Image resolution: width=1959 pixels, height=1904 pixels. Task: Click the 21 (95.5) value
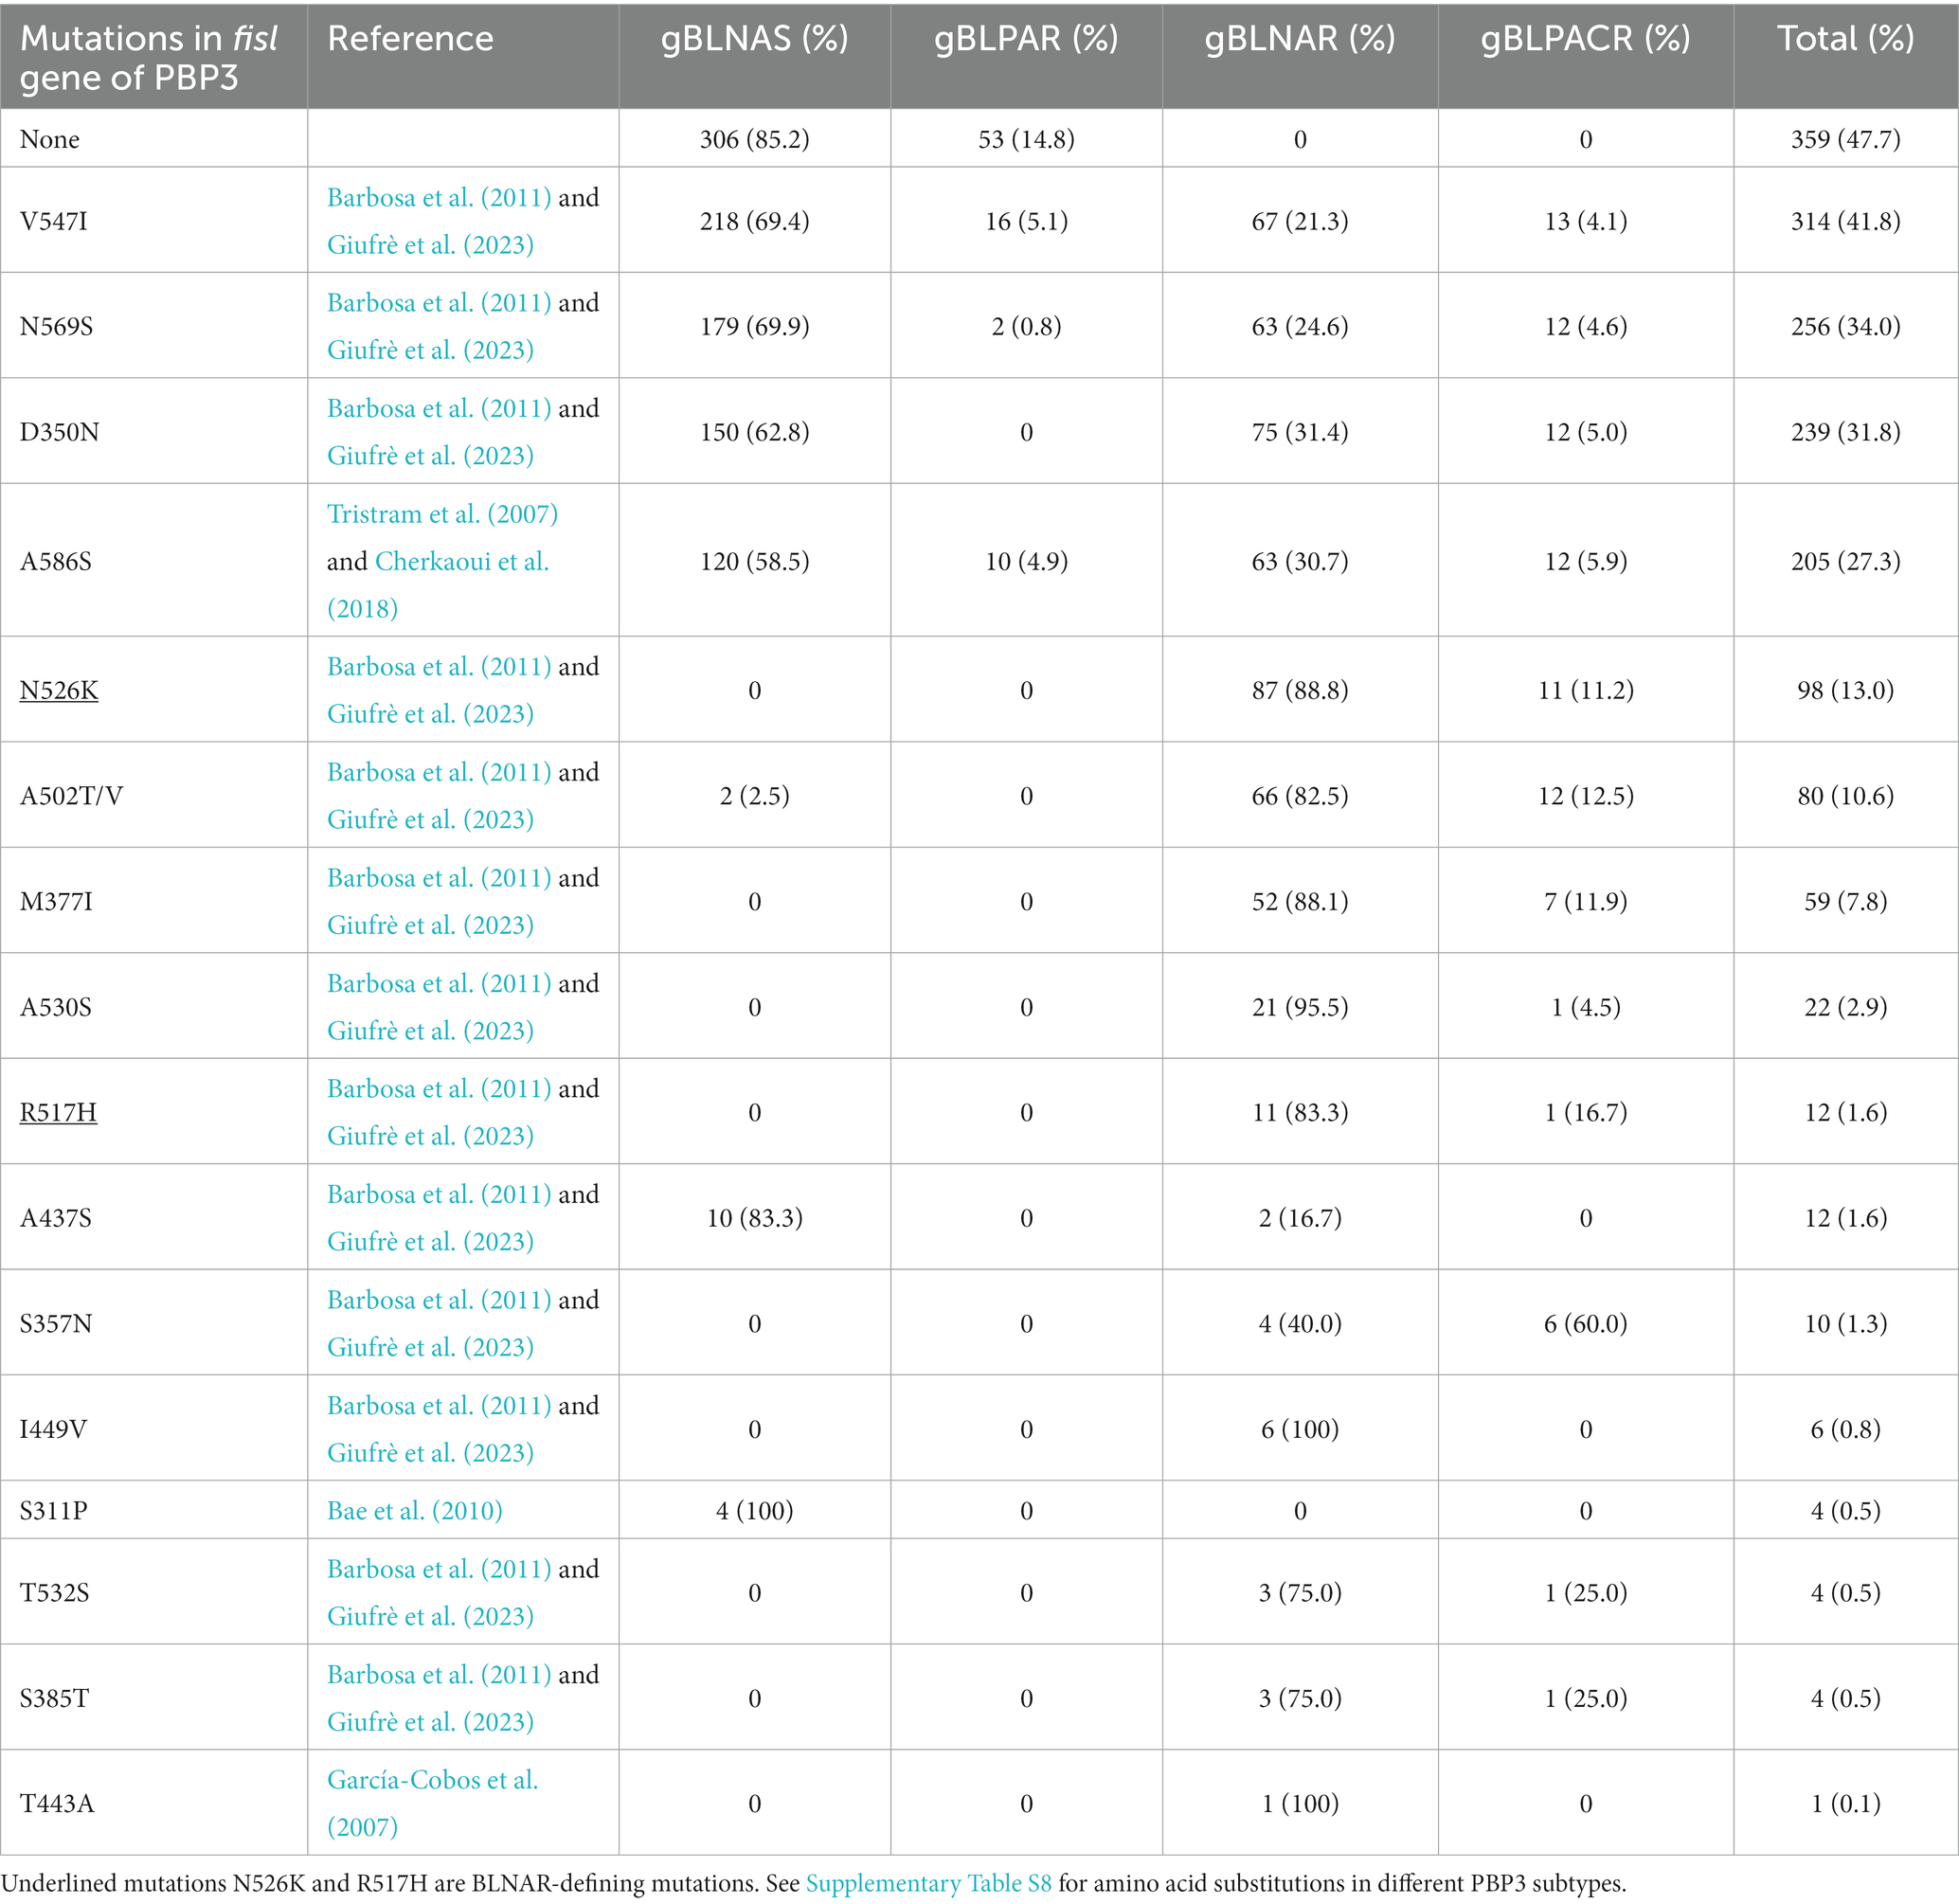click(x=1300, y=1007)
